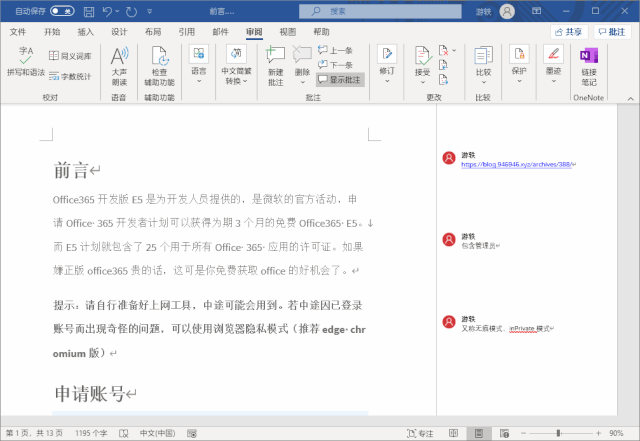Click the 删除 comment icon

pyautogui.click(x=302, y=55)
